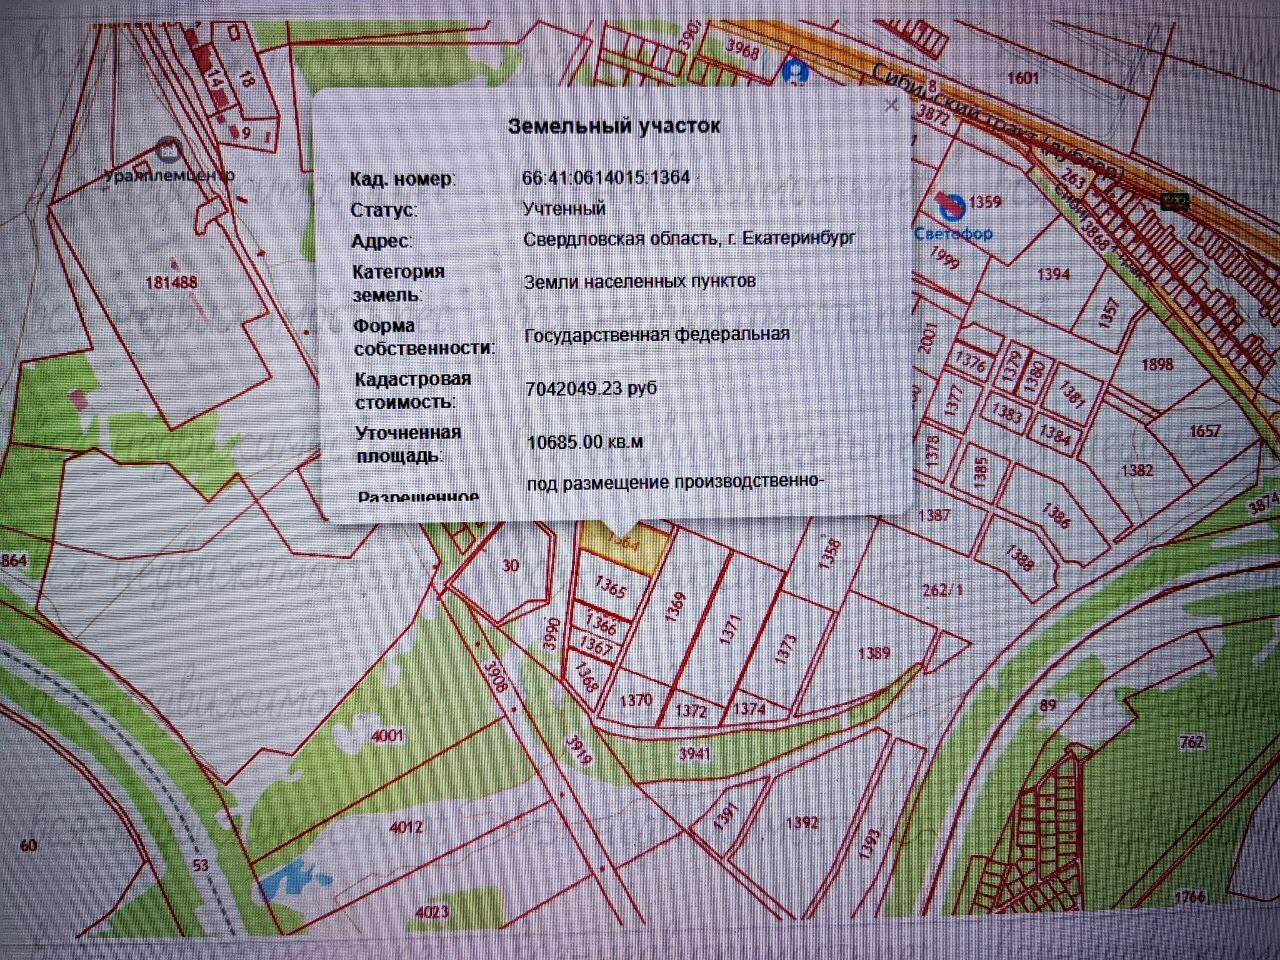Select parcel 1389 on the map

pyautogui.click(x=873, y=652)
